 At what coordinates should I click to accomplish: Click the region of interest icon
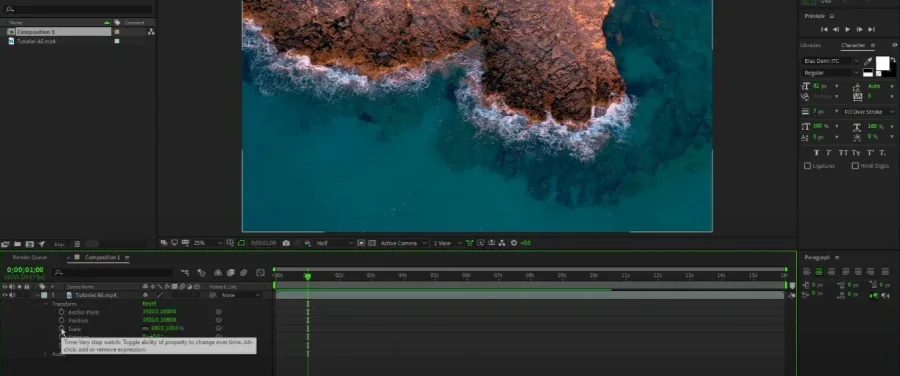tap(361, 243)
